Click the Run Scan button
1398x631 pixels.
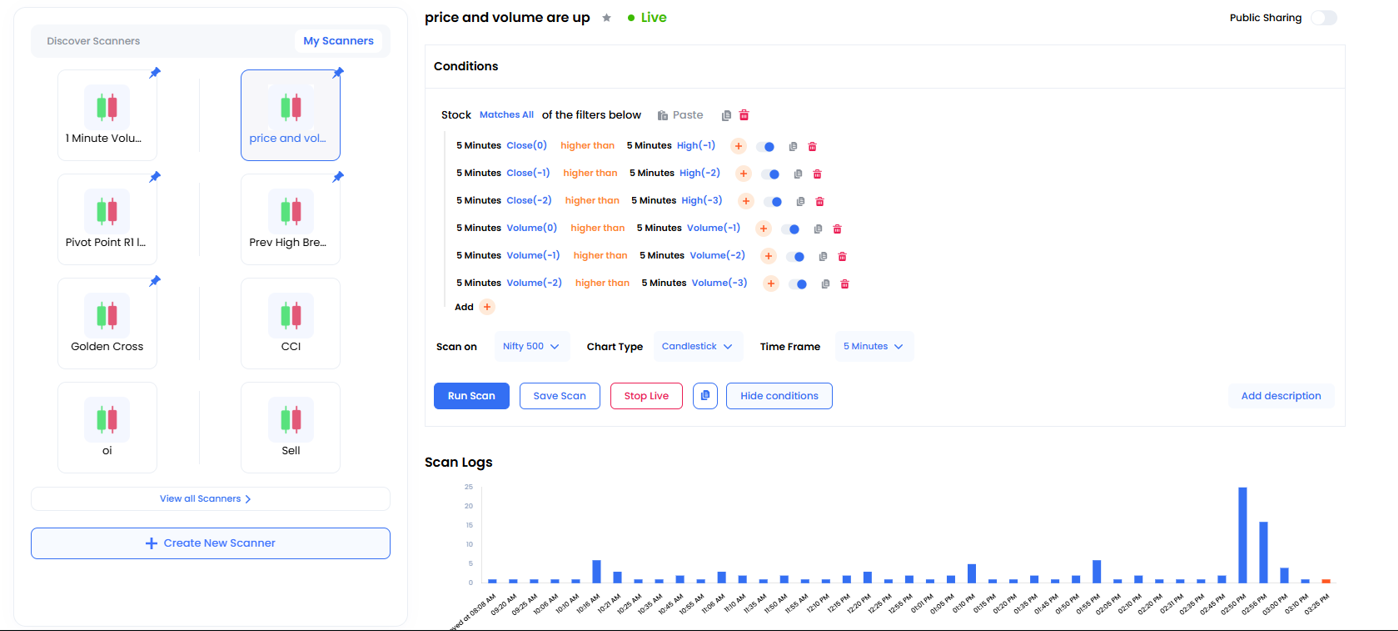471,396
